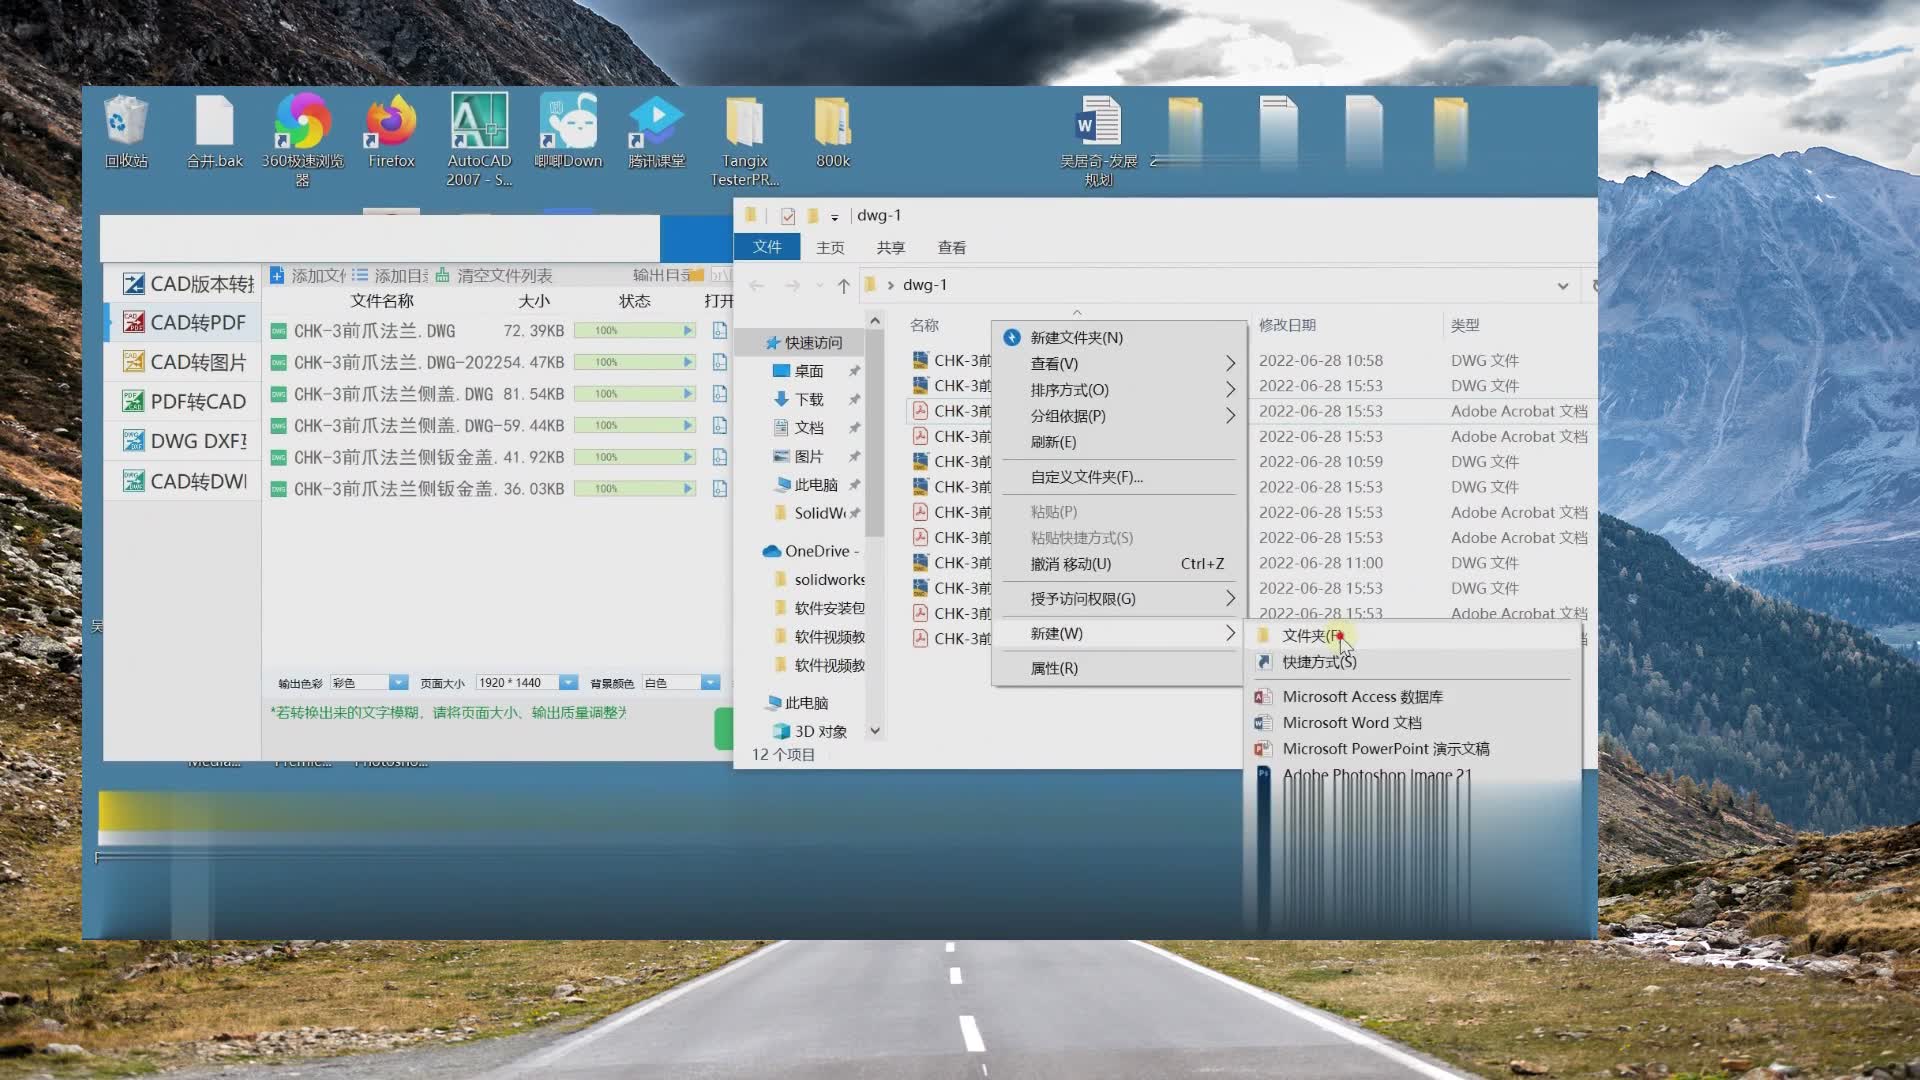Select DWG DXF互转 mode
Viewport: 1920px width, 1080px height.
tap(196, 440)
